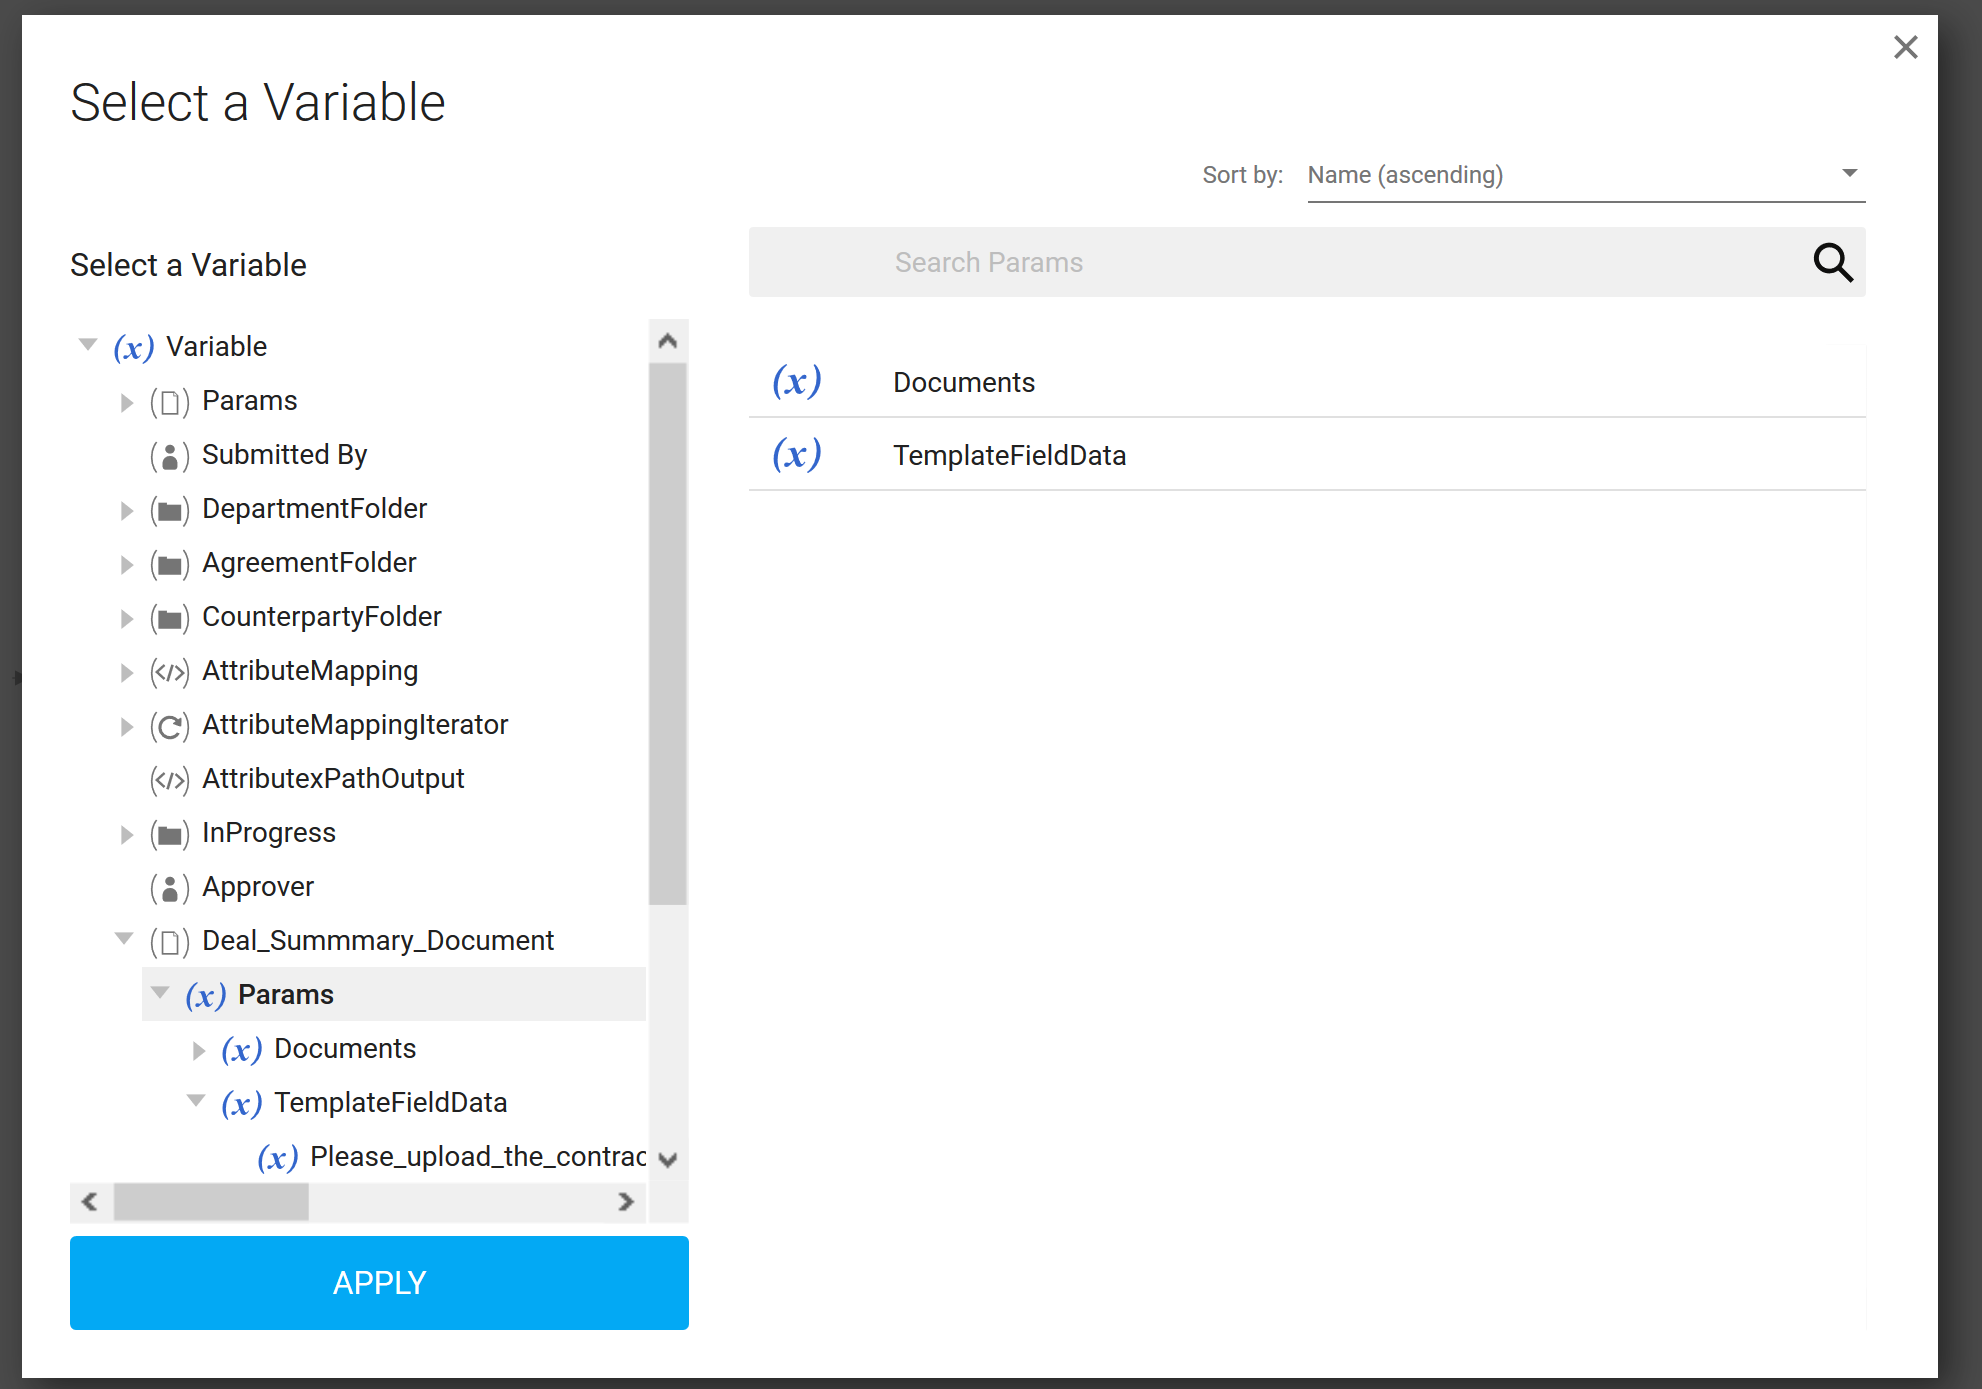Select the CounterpartyFolder label
1982x1389 pixels.
[x=322, y=617]
